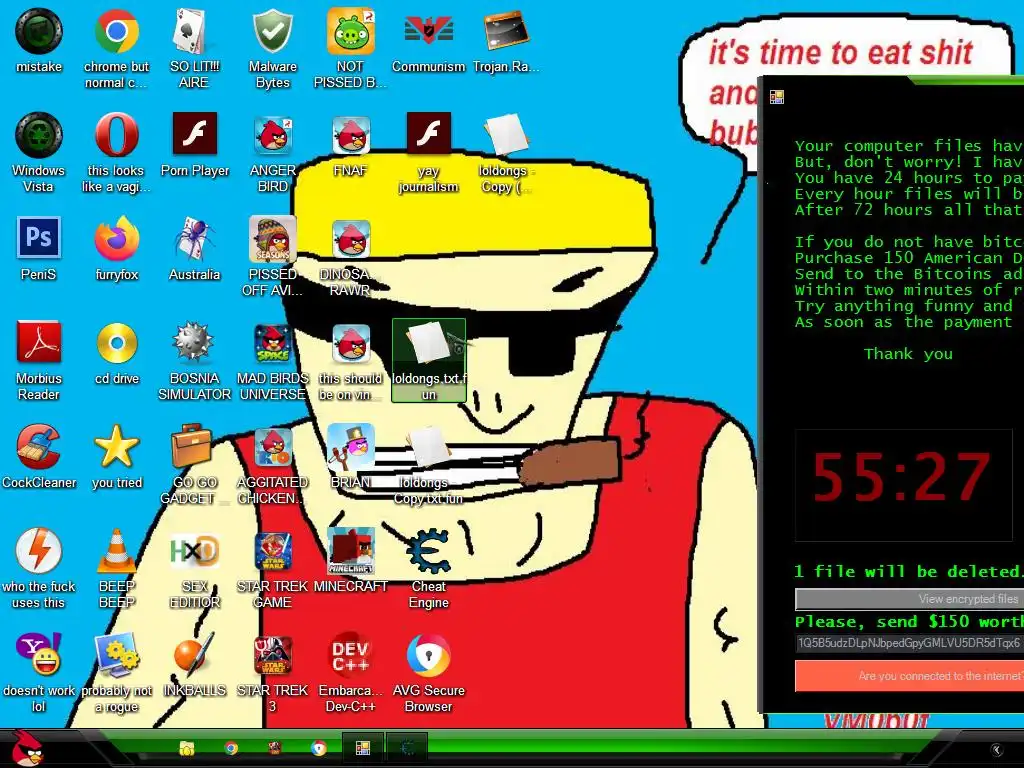
Task: Open the BEEP BEEP traffic cone icon
Action: pyautogui.click(x=116, y=568)
